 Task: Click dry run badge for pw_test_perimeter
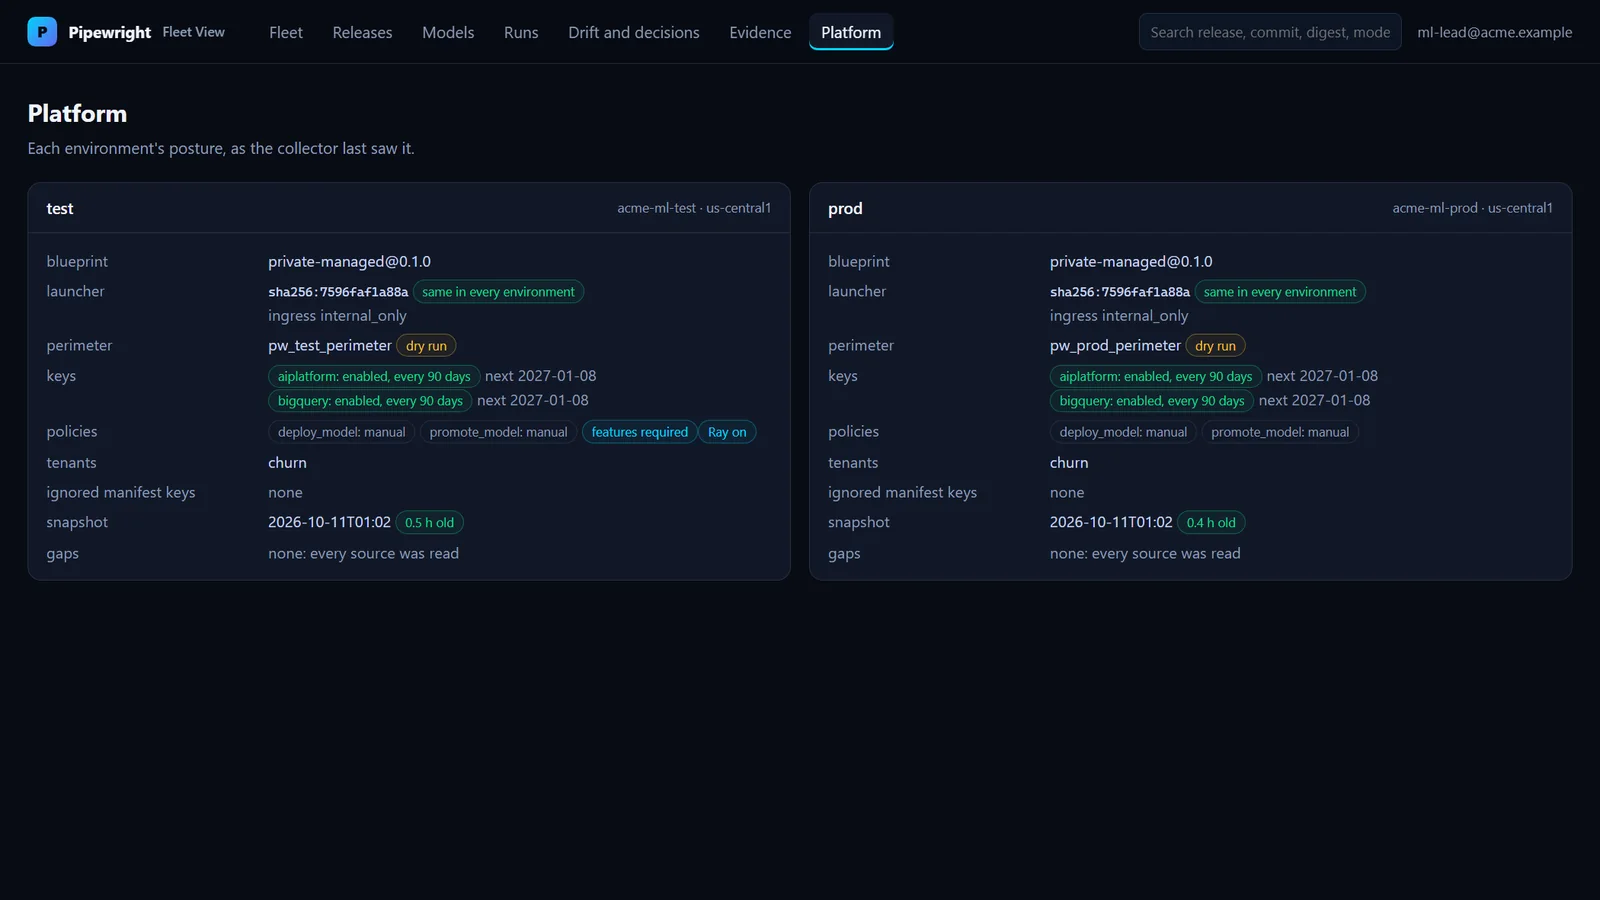point(426,346)
